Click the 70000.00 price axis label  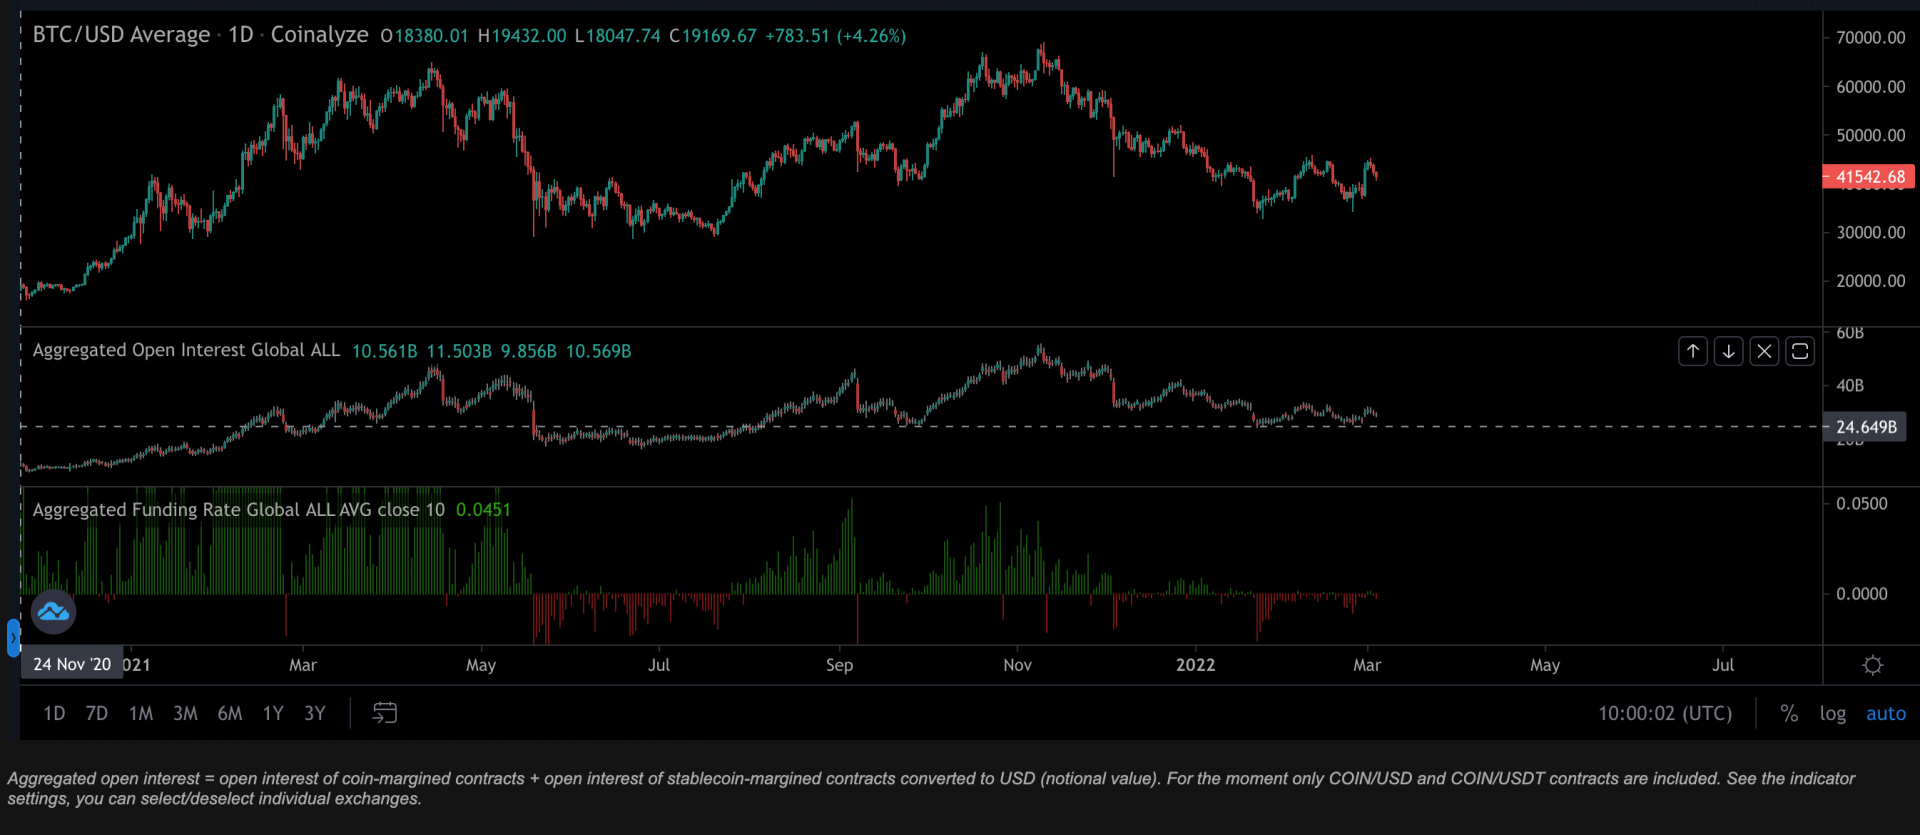click(x=1870, y=38)
